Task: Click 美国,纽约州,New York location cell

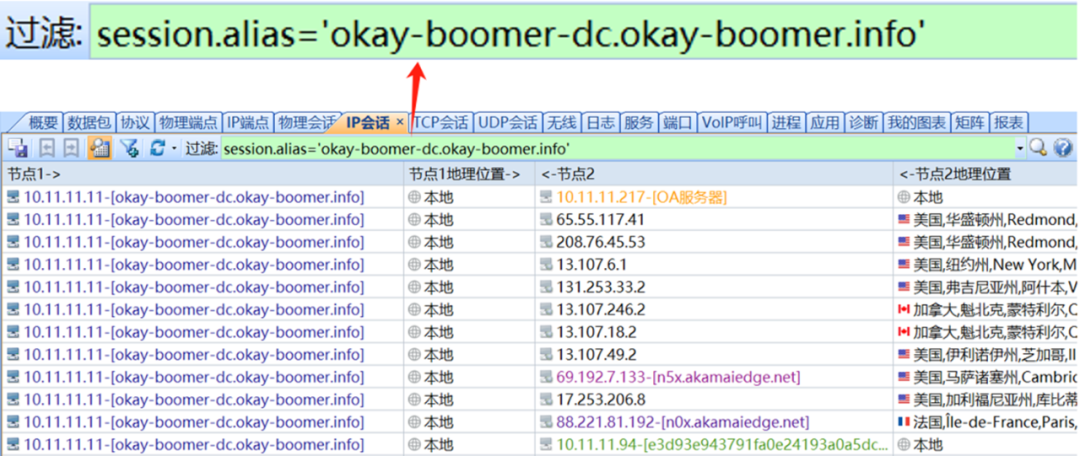Action: point(986,265)
